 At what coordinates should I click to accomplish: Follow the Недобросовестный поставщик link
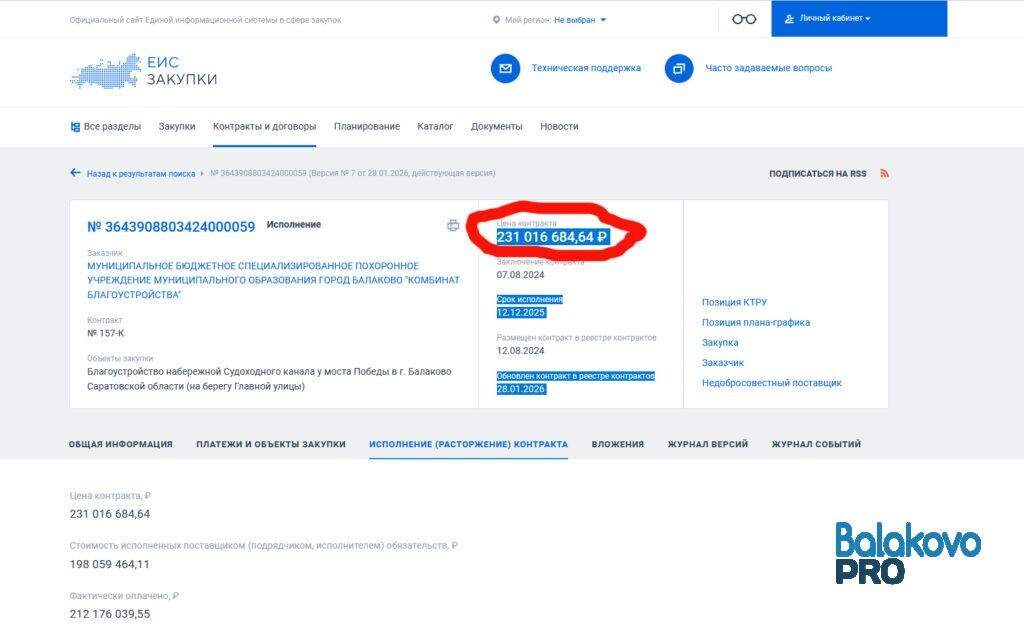click(x=771, y=382)
